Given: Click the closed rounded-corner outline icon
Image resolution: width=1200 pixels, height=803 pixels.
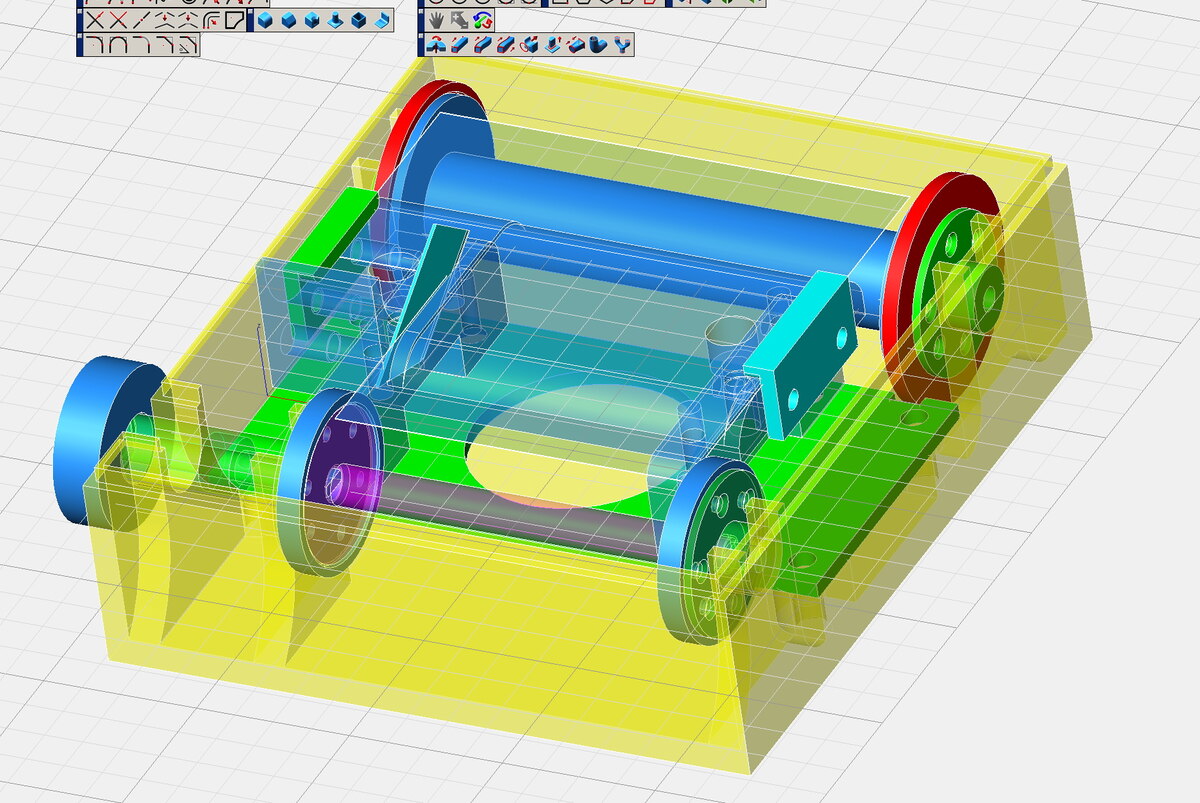Looking at the screenshot, I should 234,20.
